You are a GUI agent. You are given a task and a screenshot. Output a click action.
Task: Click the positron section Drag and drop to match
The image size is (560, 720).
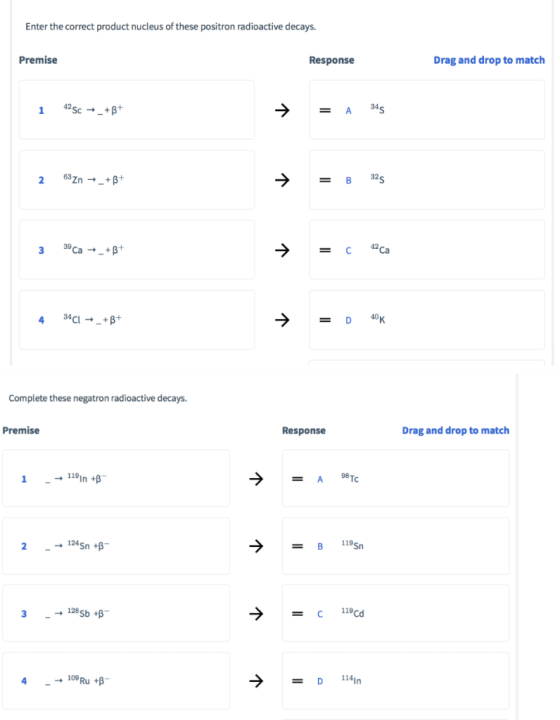(489, 60)
